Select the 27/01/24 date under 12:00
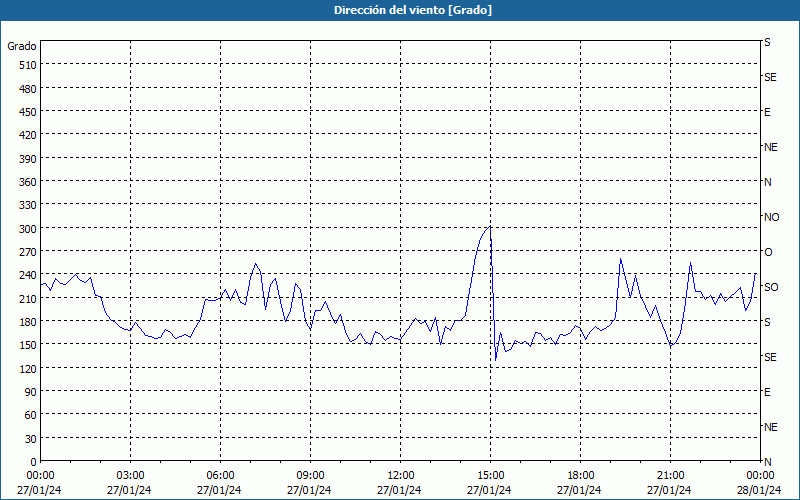The height and width of the screenshot is (500, 800). [399, 490]
